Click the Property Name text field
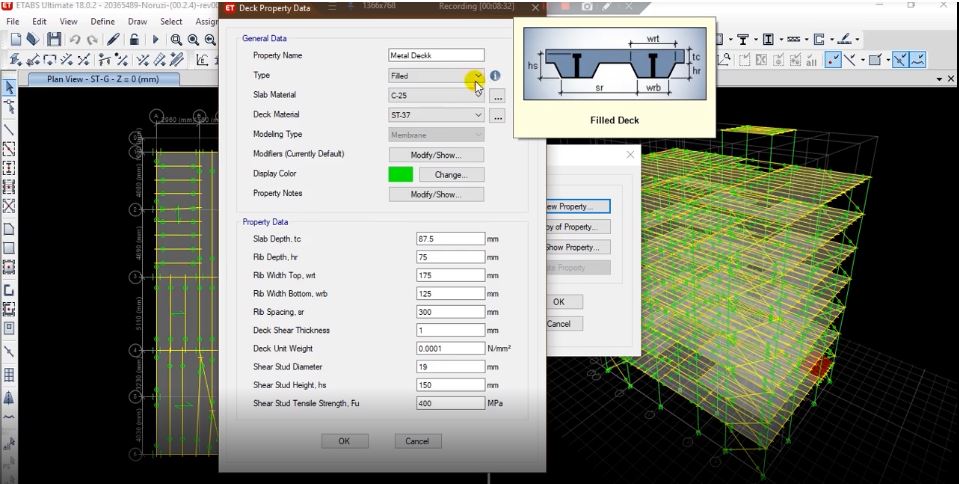 (x=436, y=56)
